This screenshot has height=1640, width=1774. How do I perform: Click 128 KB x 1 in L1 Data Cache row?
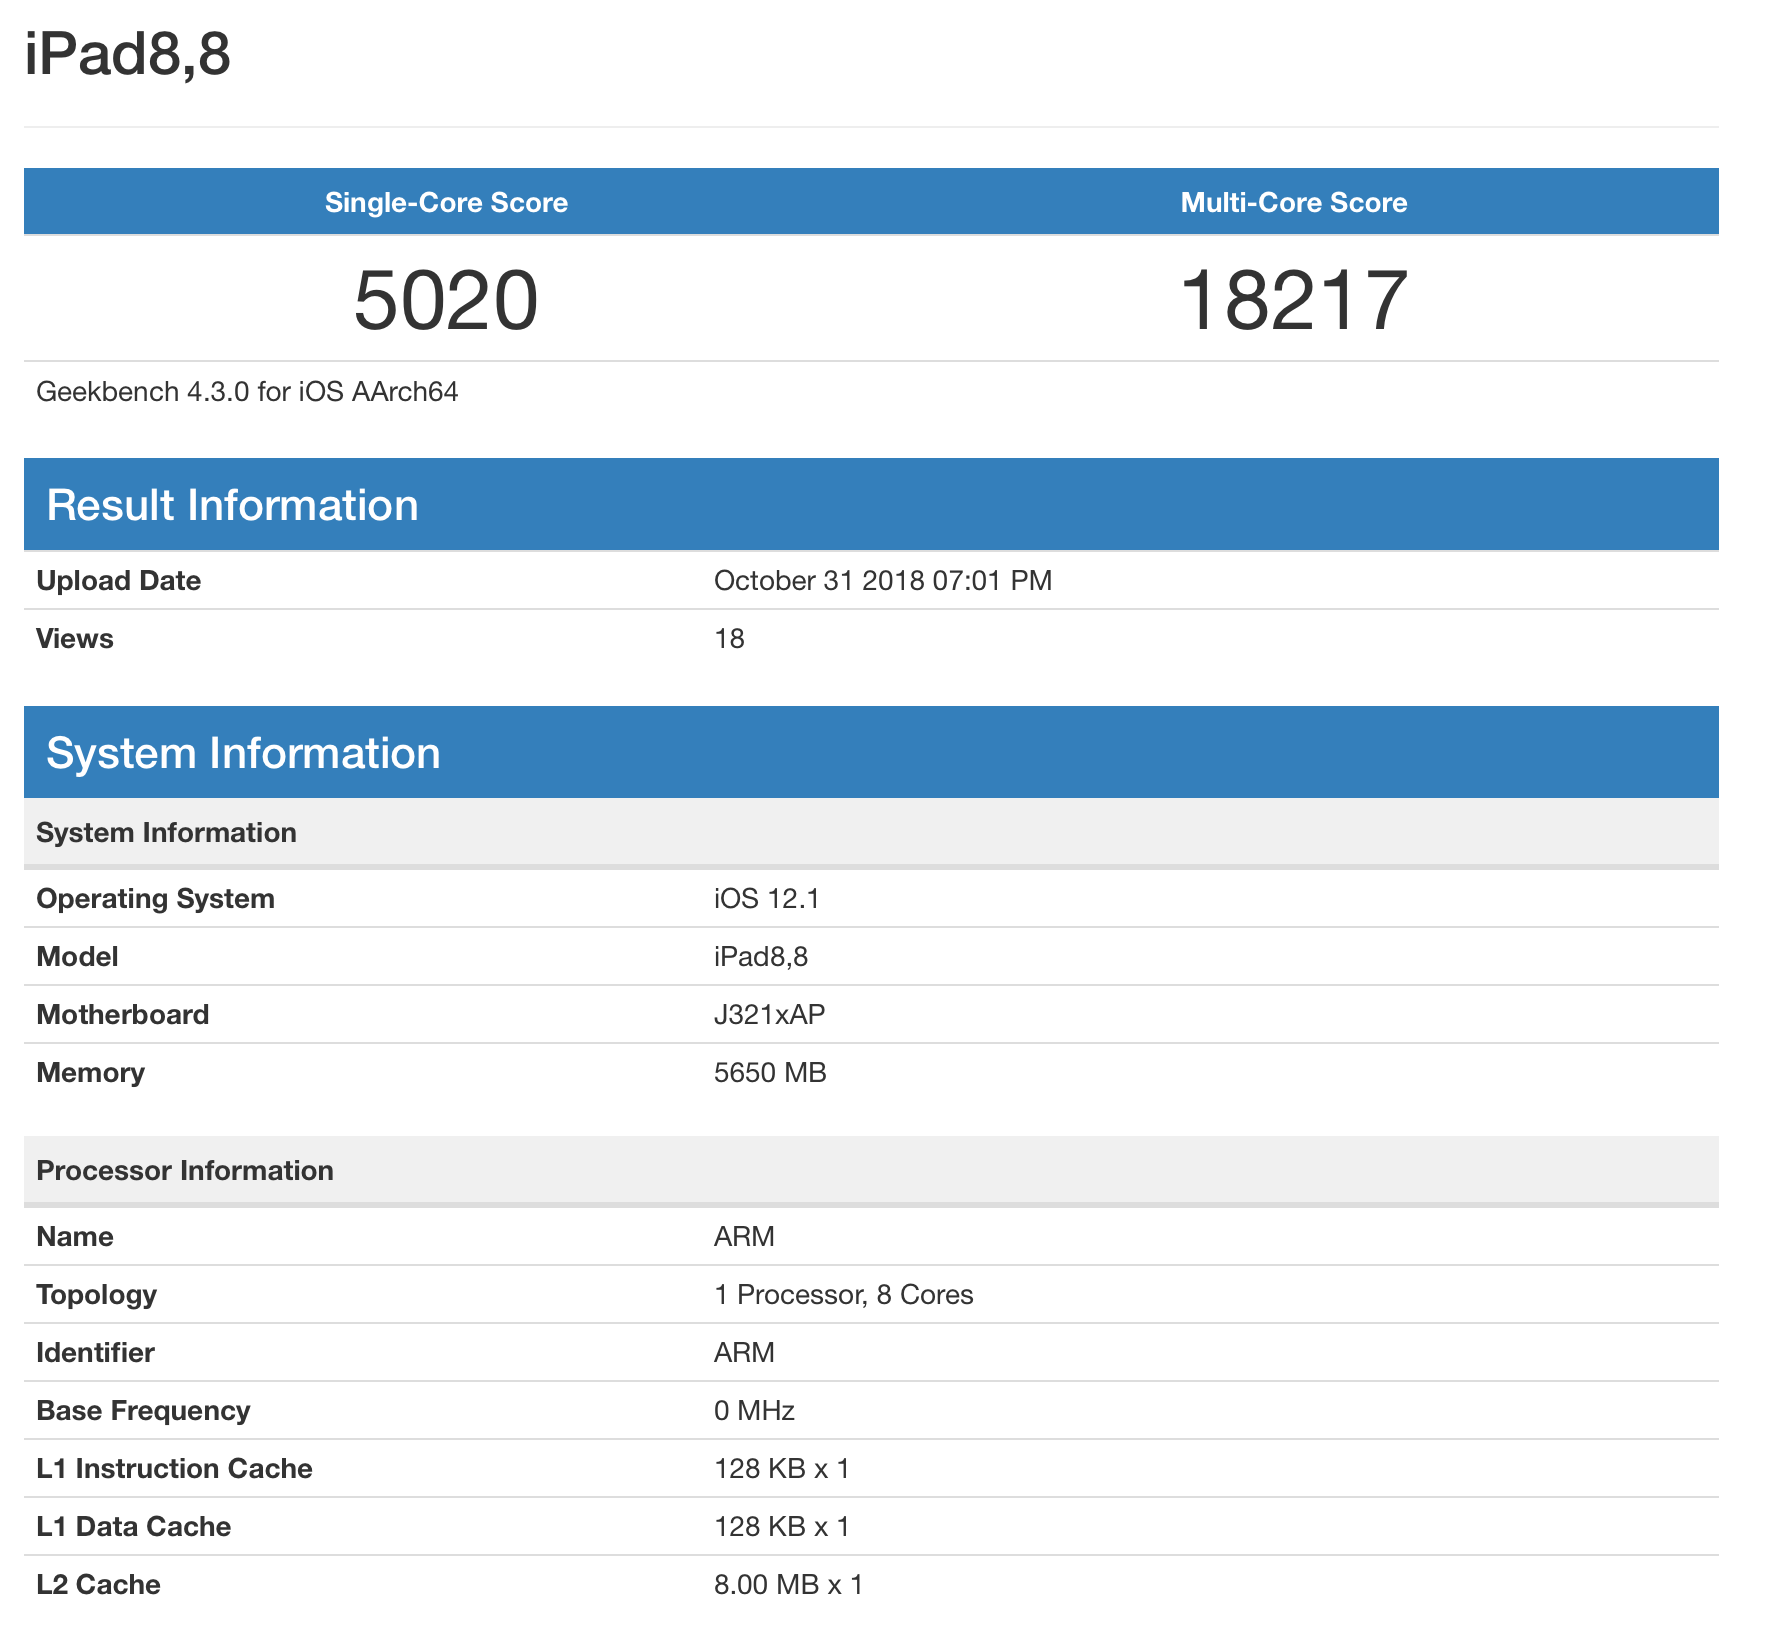pyautogui.click(x=782, y=1527)
